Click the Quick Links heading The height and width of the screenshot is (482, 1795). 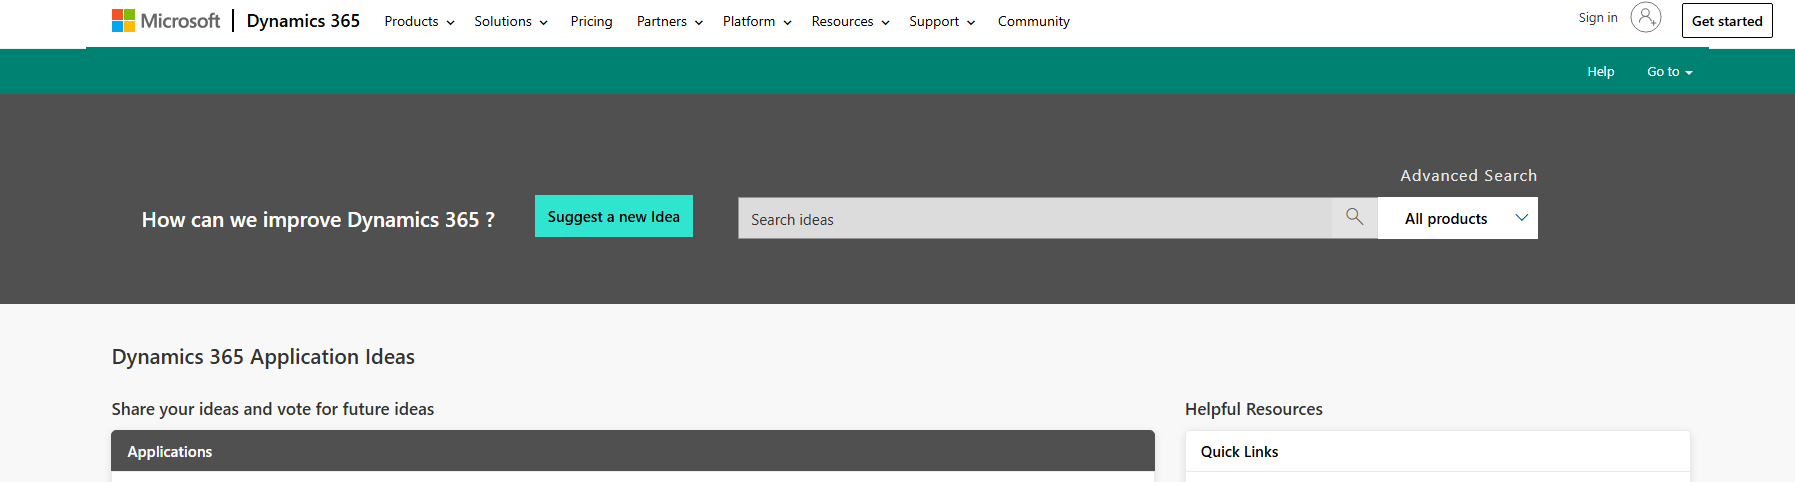1240,452
